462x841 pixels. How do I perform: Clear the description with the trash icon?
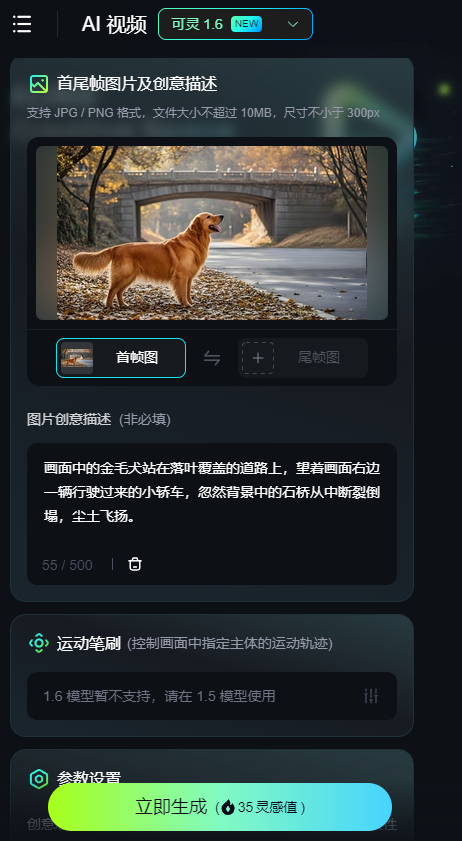(135, 564)
